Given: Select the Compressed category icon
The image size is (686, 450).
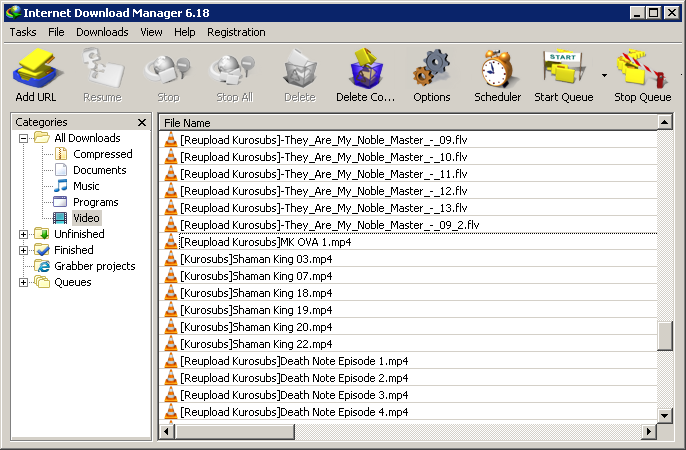Looking at the screenshot, I should tap(61, 154).
